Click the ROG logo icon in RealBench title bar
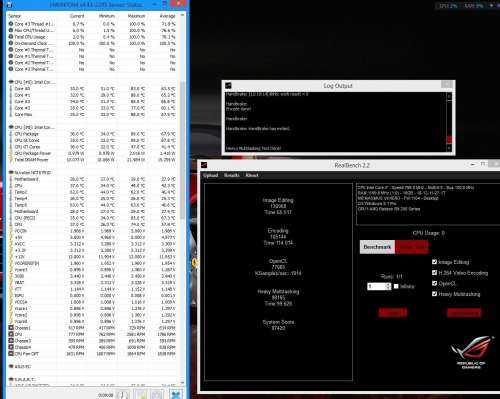Image resolution: width=500 pixels, height=399 pixels. [x=204, y=165]
